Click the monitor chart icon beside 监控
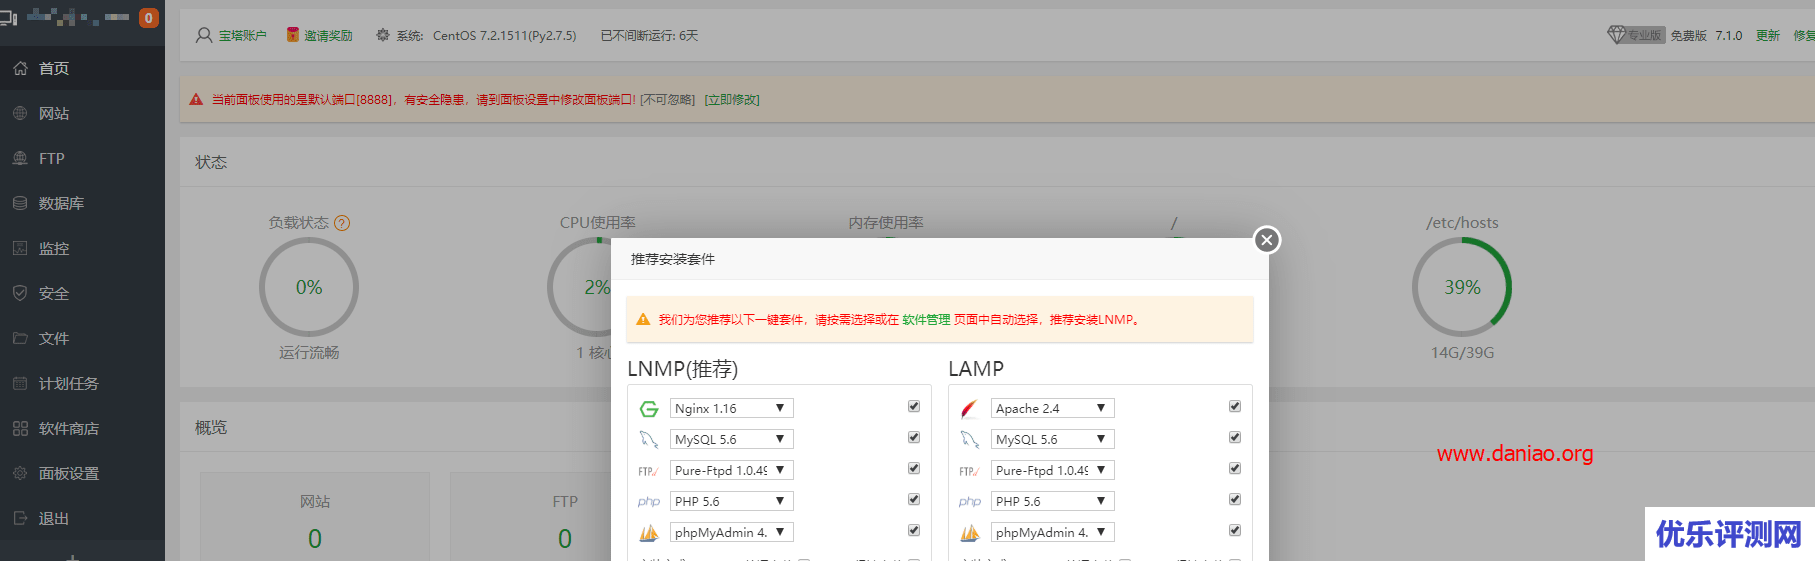 (20, 248)
